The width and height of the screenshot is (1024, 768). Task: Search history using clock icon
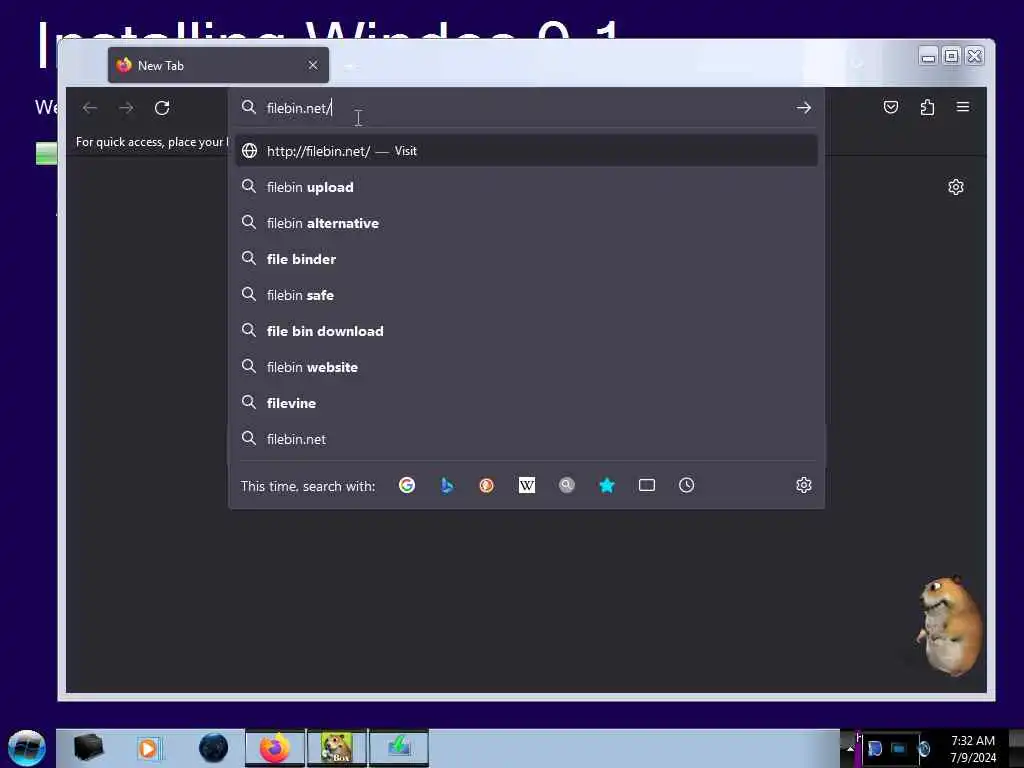(686, 485)
